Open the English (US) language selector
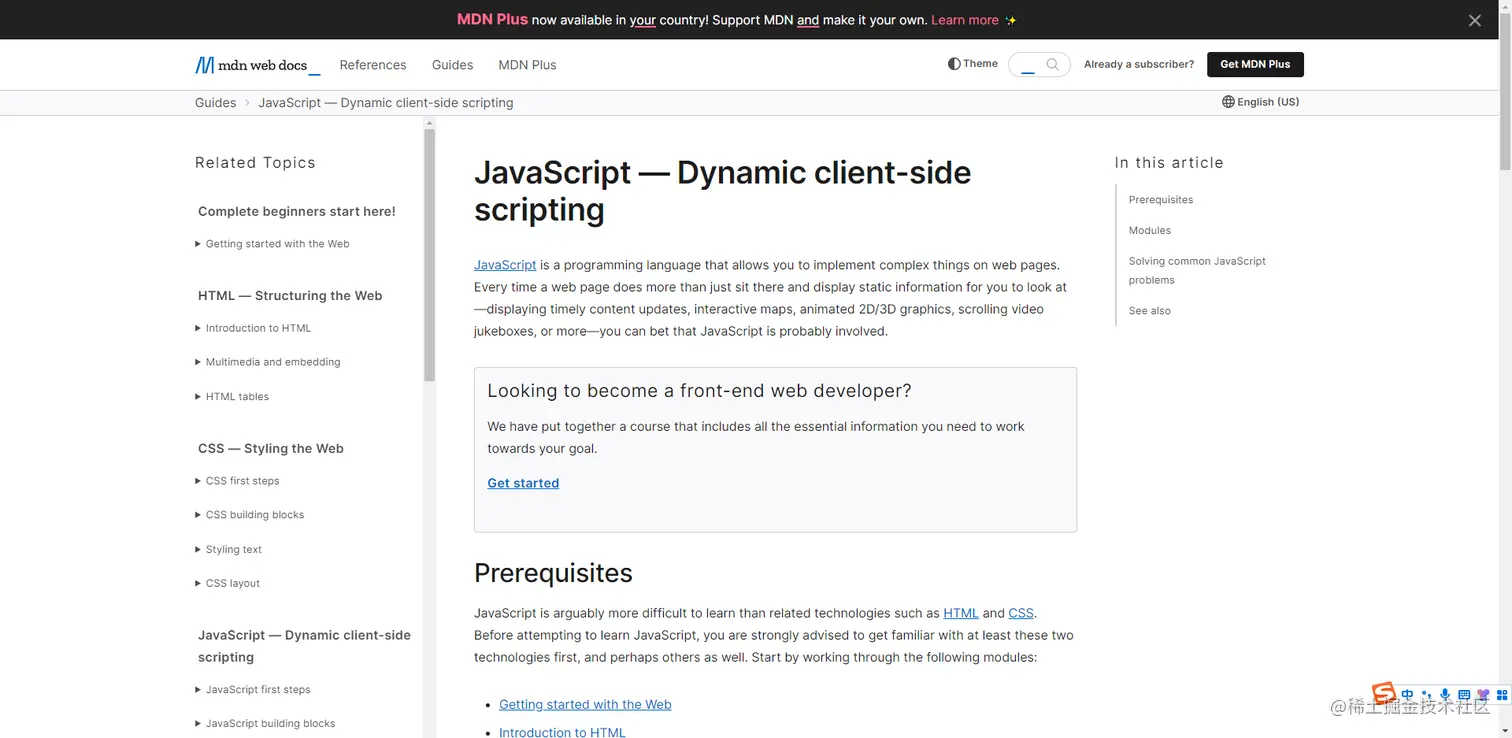 (1261, 102)
